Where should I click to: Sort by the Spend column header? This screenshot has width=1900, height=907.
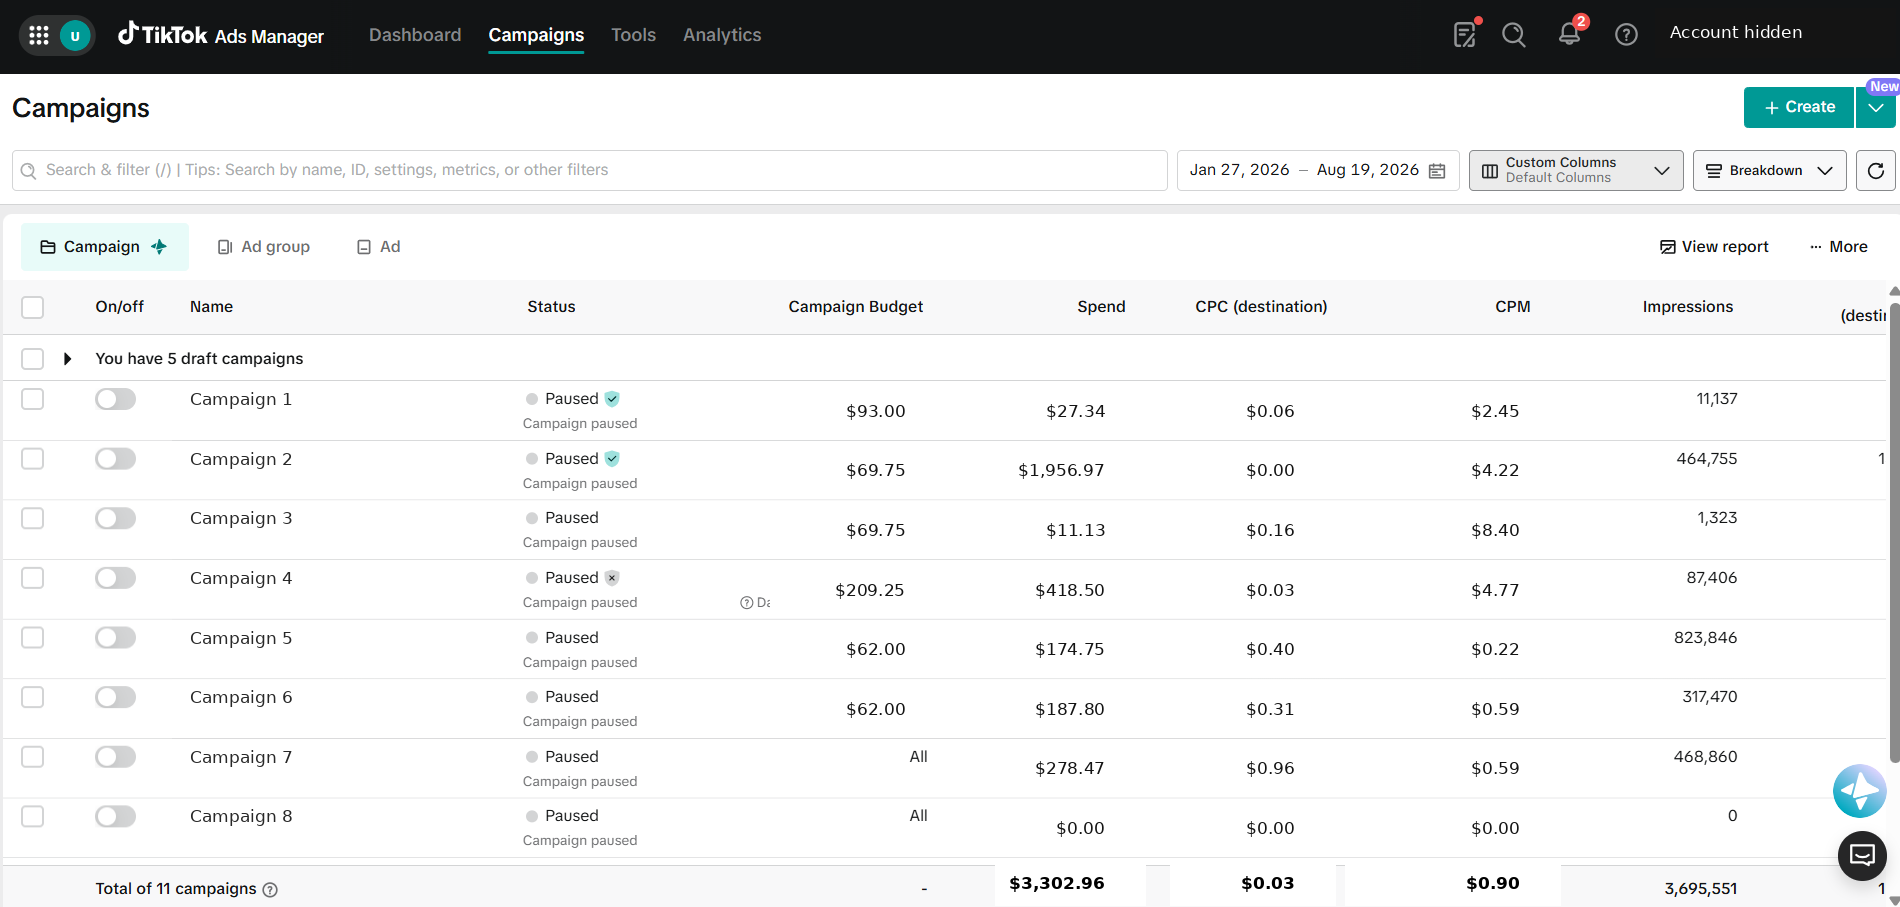tap(1101, 307)
